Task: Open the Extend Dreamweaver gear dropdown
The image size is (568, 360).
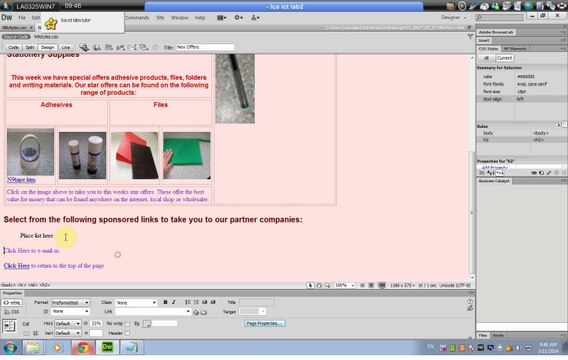Action: click(238, 17)
